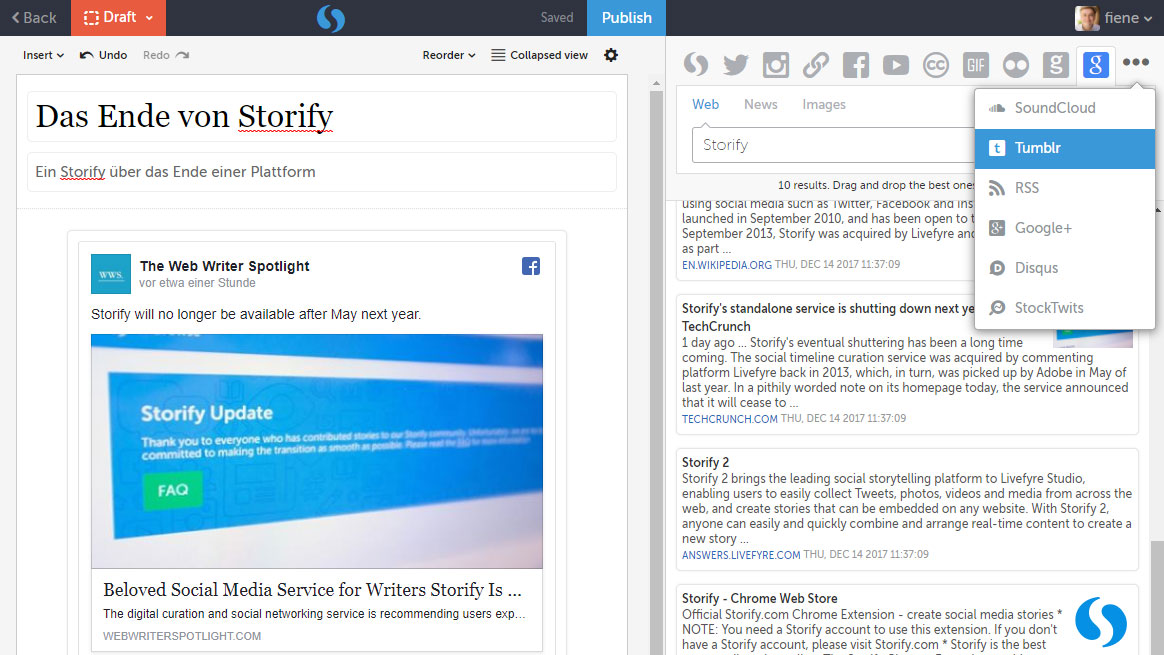1164x655 pixels.
Task: Open the Storify source icon
Action: (x=696, y=65)
